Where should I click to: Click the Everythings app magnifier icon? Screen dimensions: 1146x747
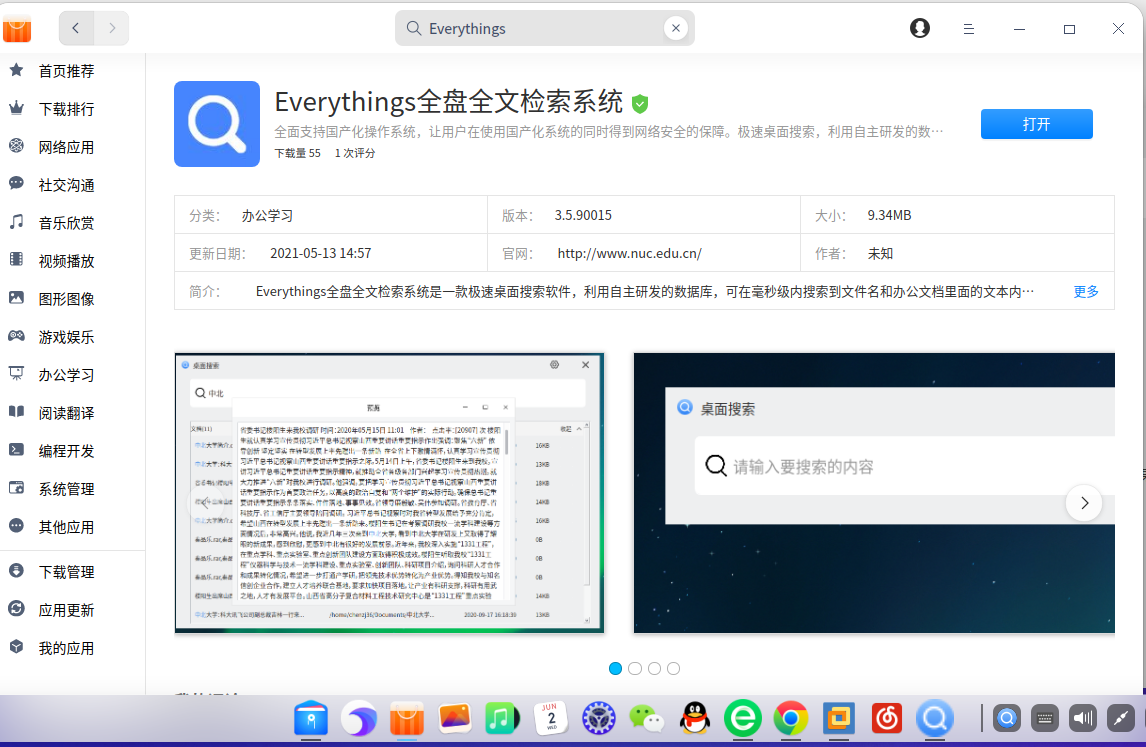click(x=217, y=124)
